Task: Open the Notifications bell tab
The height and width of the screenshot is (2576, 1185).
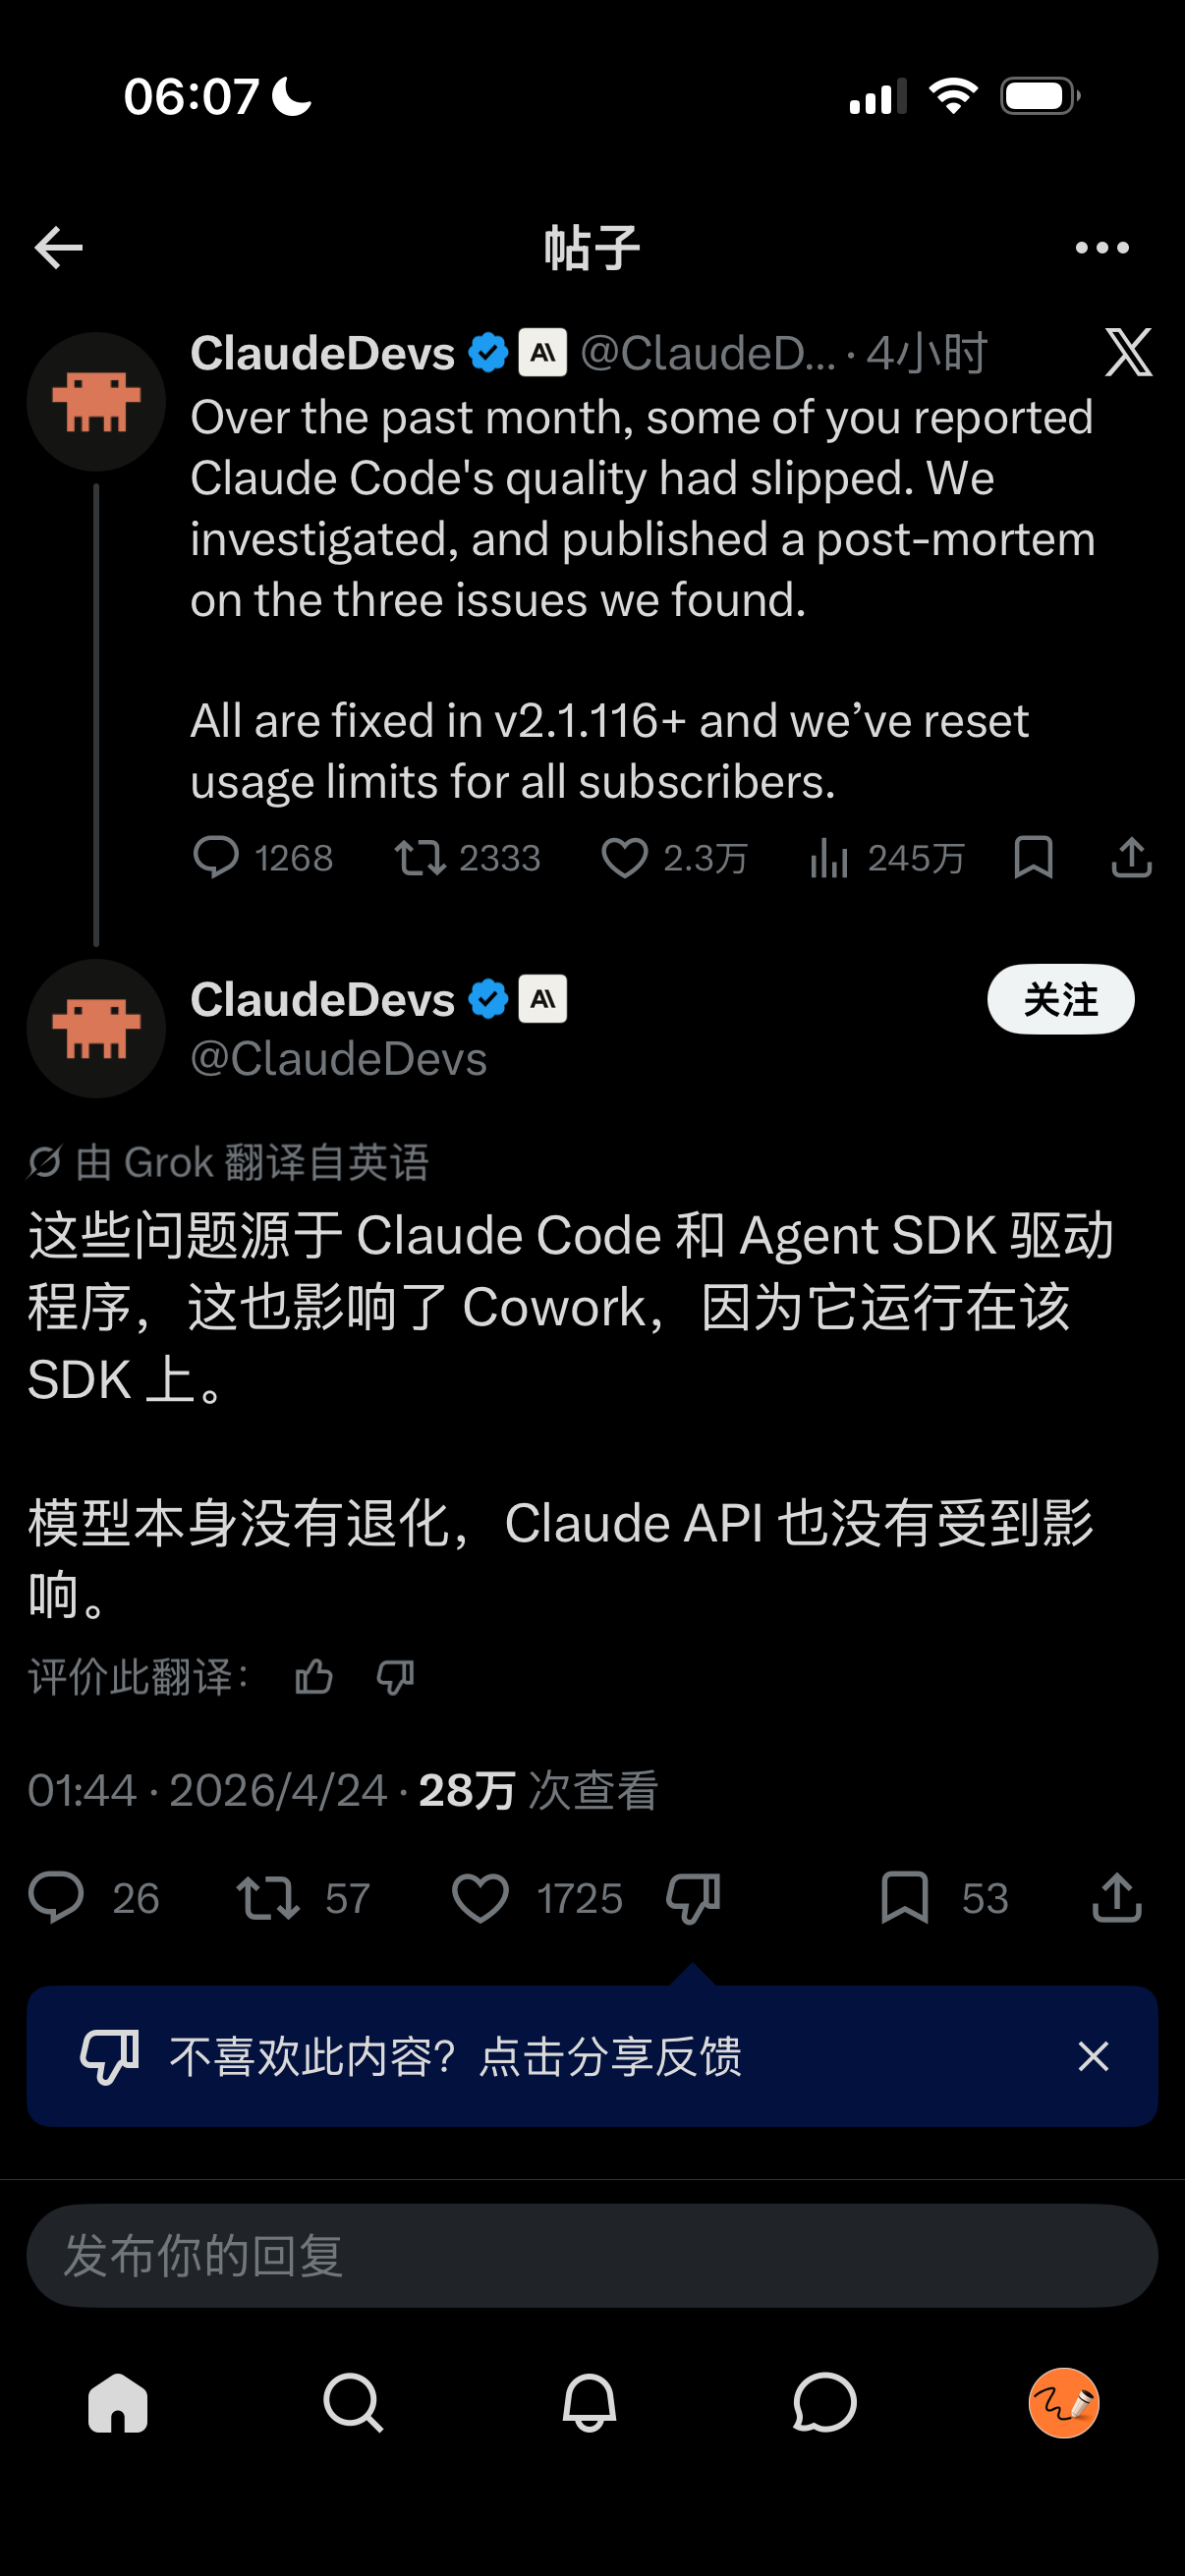Action: [589, 2402]
